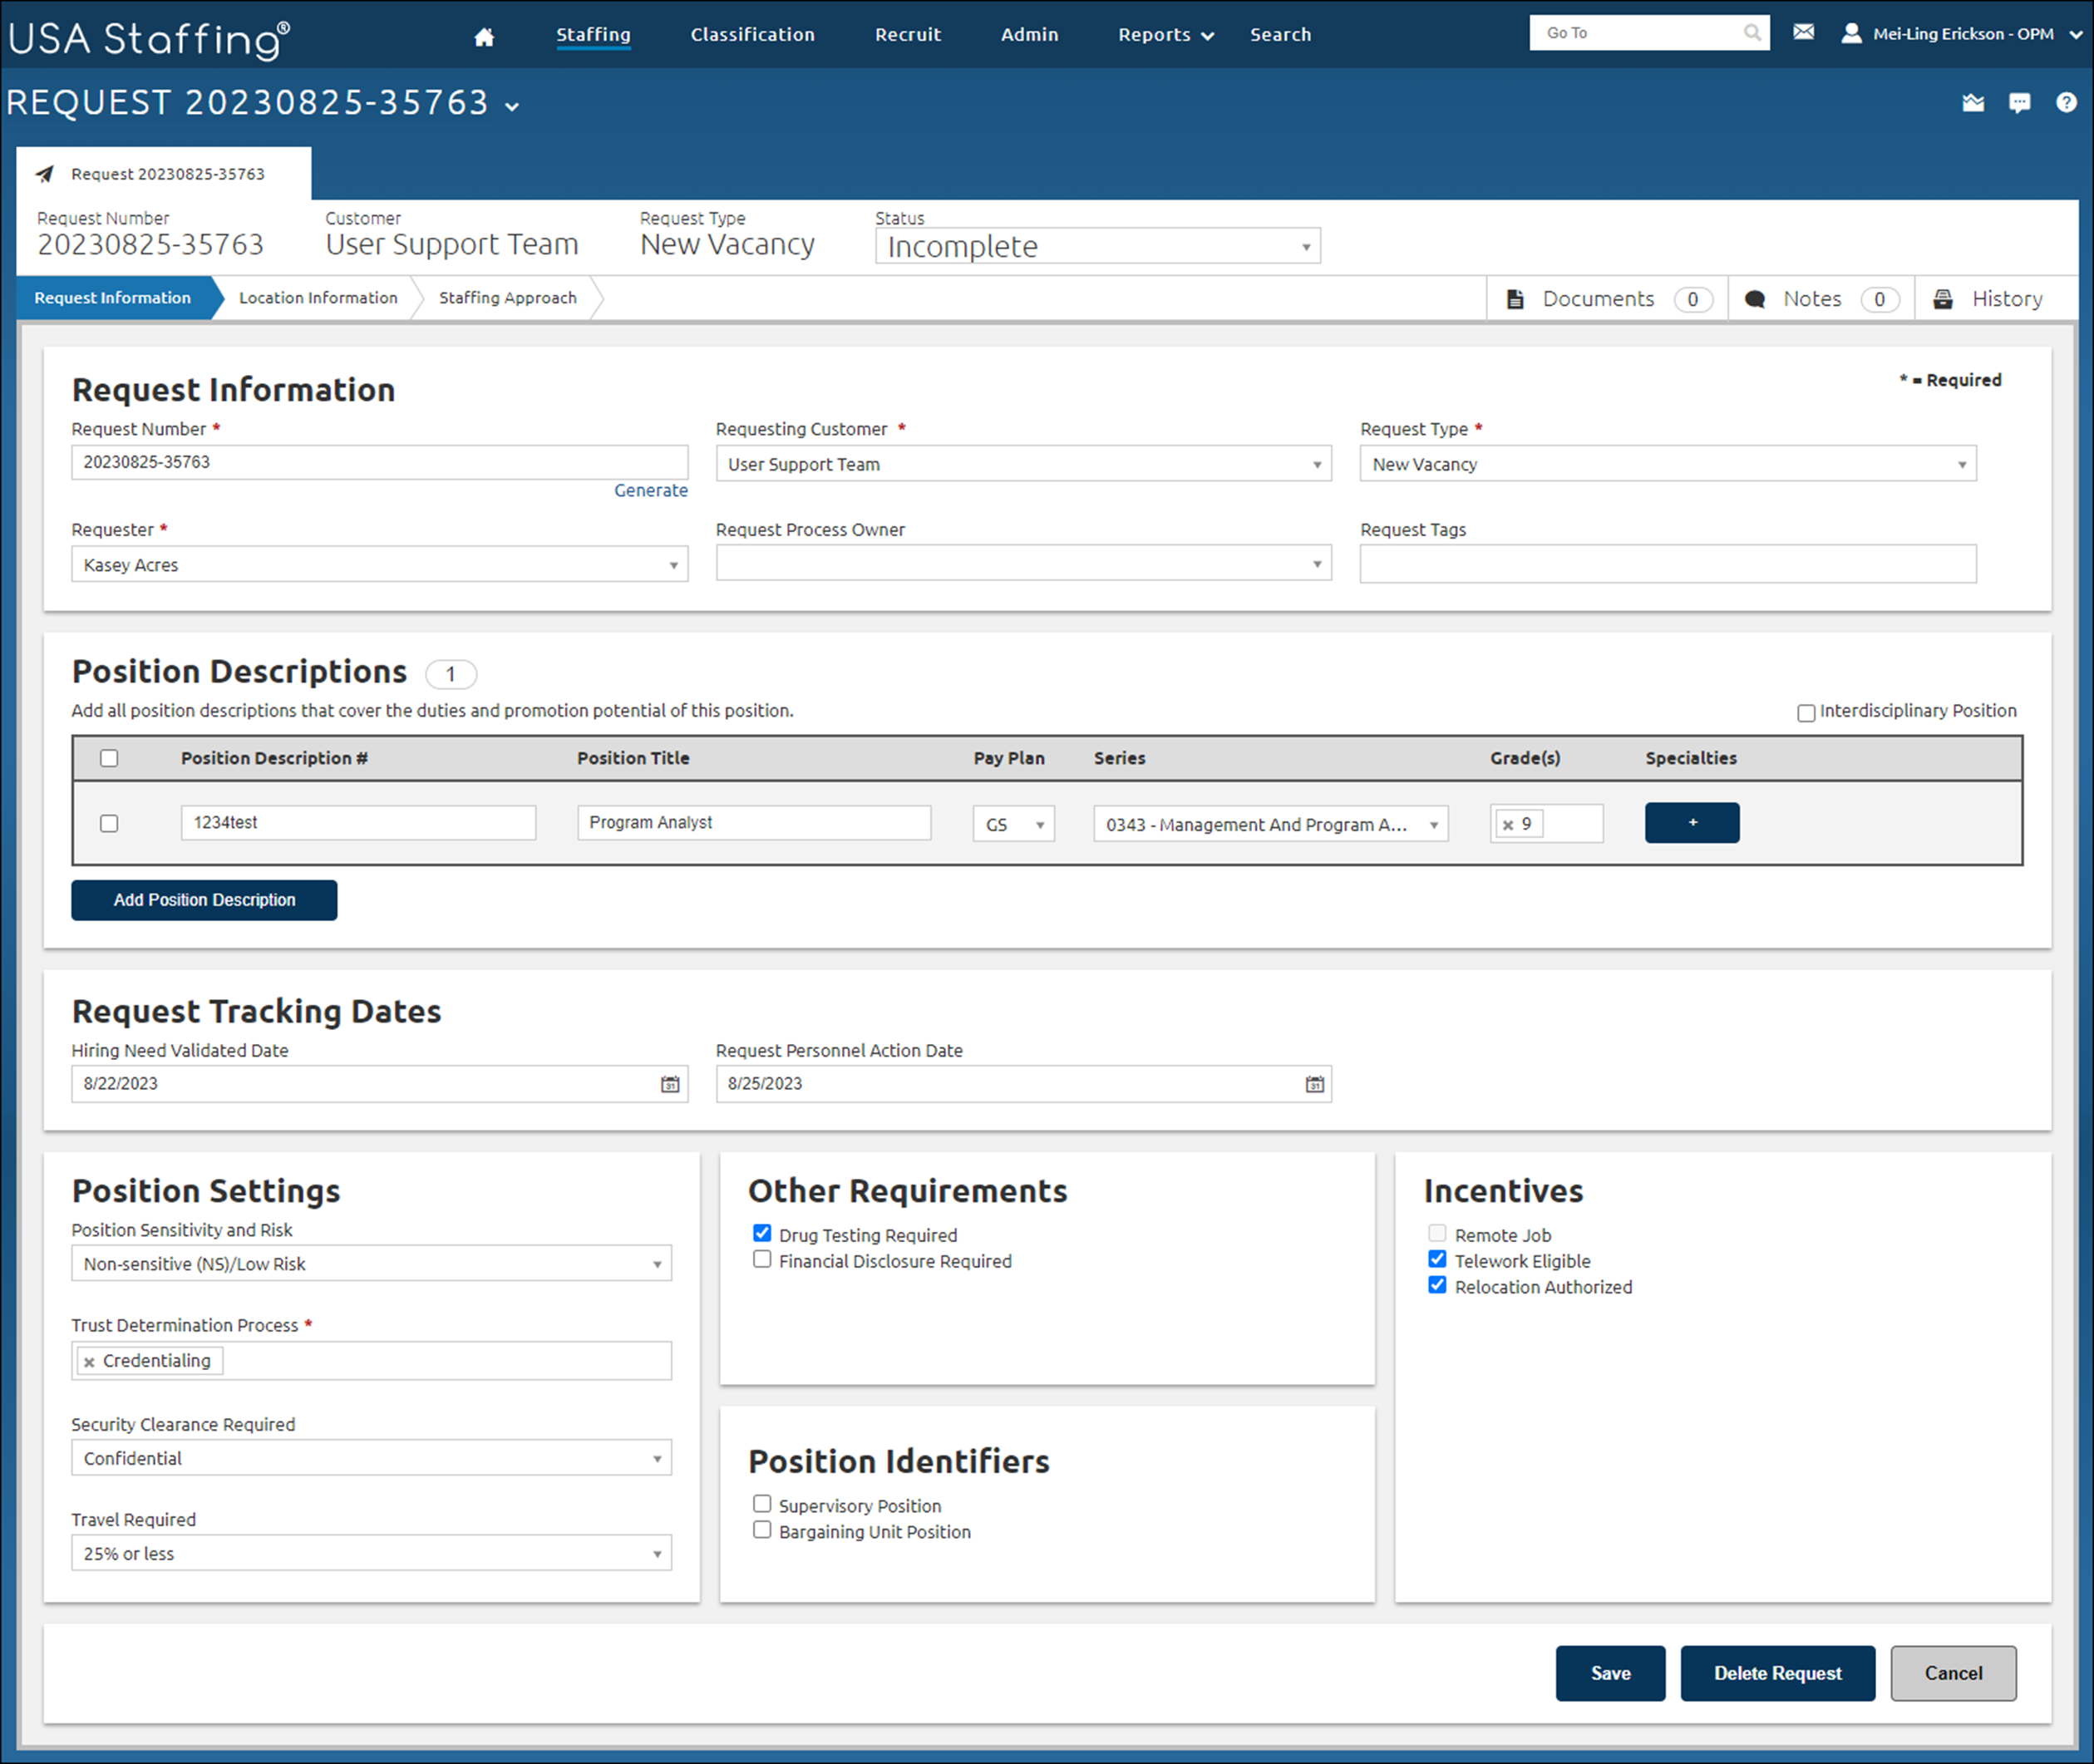This screenshot has width=2094, height=1764.
Task: Open Request Type New Vacancy dropdown
Action: click(1667, 464)
